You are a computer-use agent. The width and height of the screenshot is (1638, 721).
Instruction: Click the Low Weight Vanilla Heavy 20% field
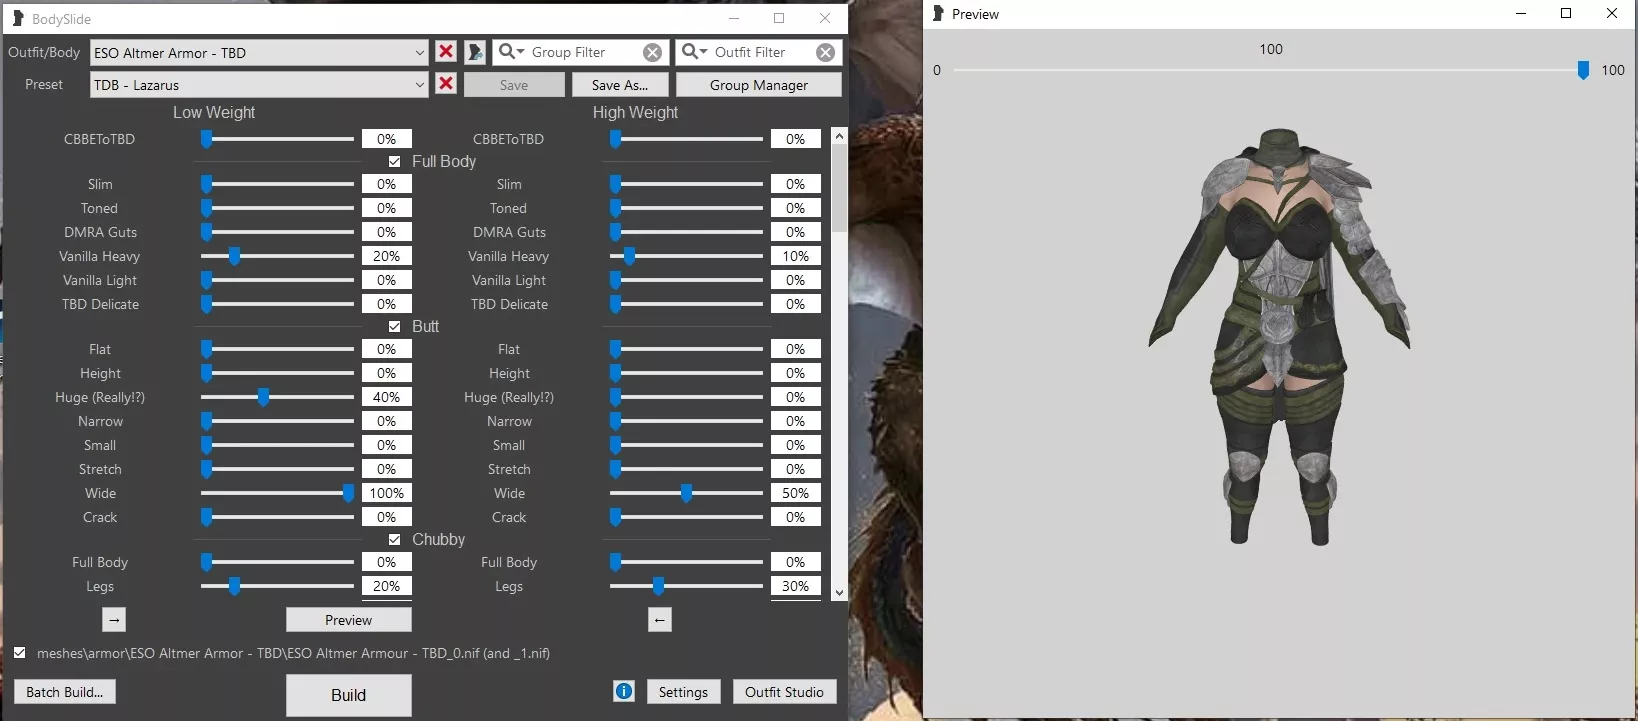pos(386,256)
